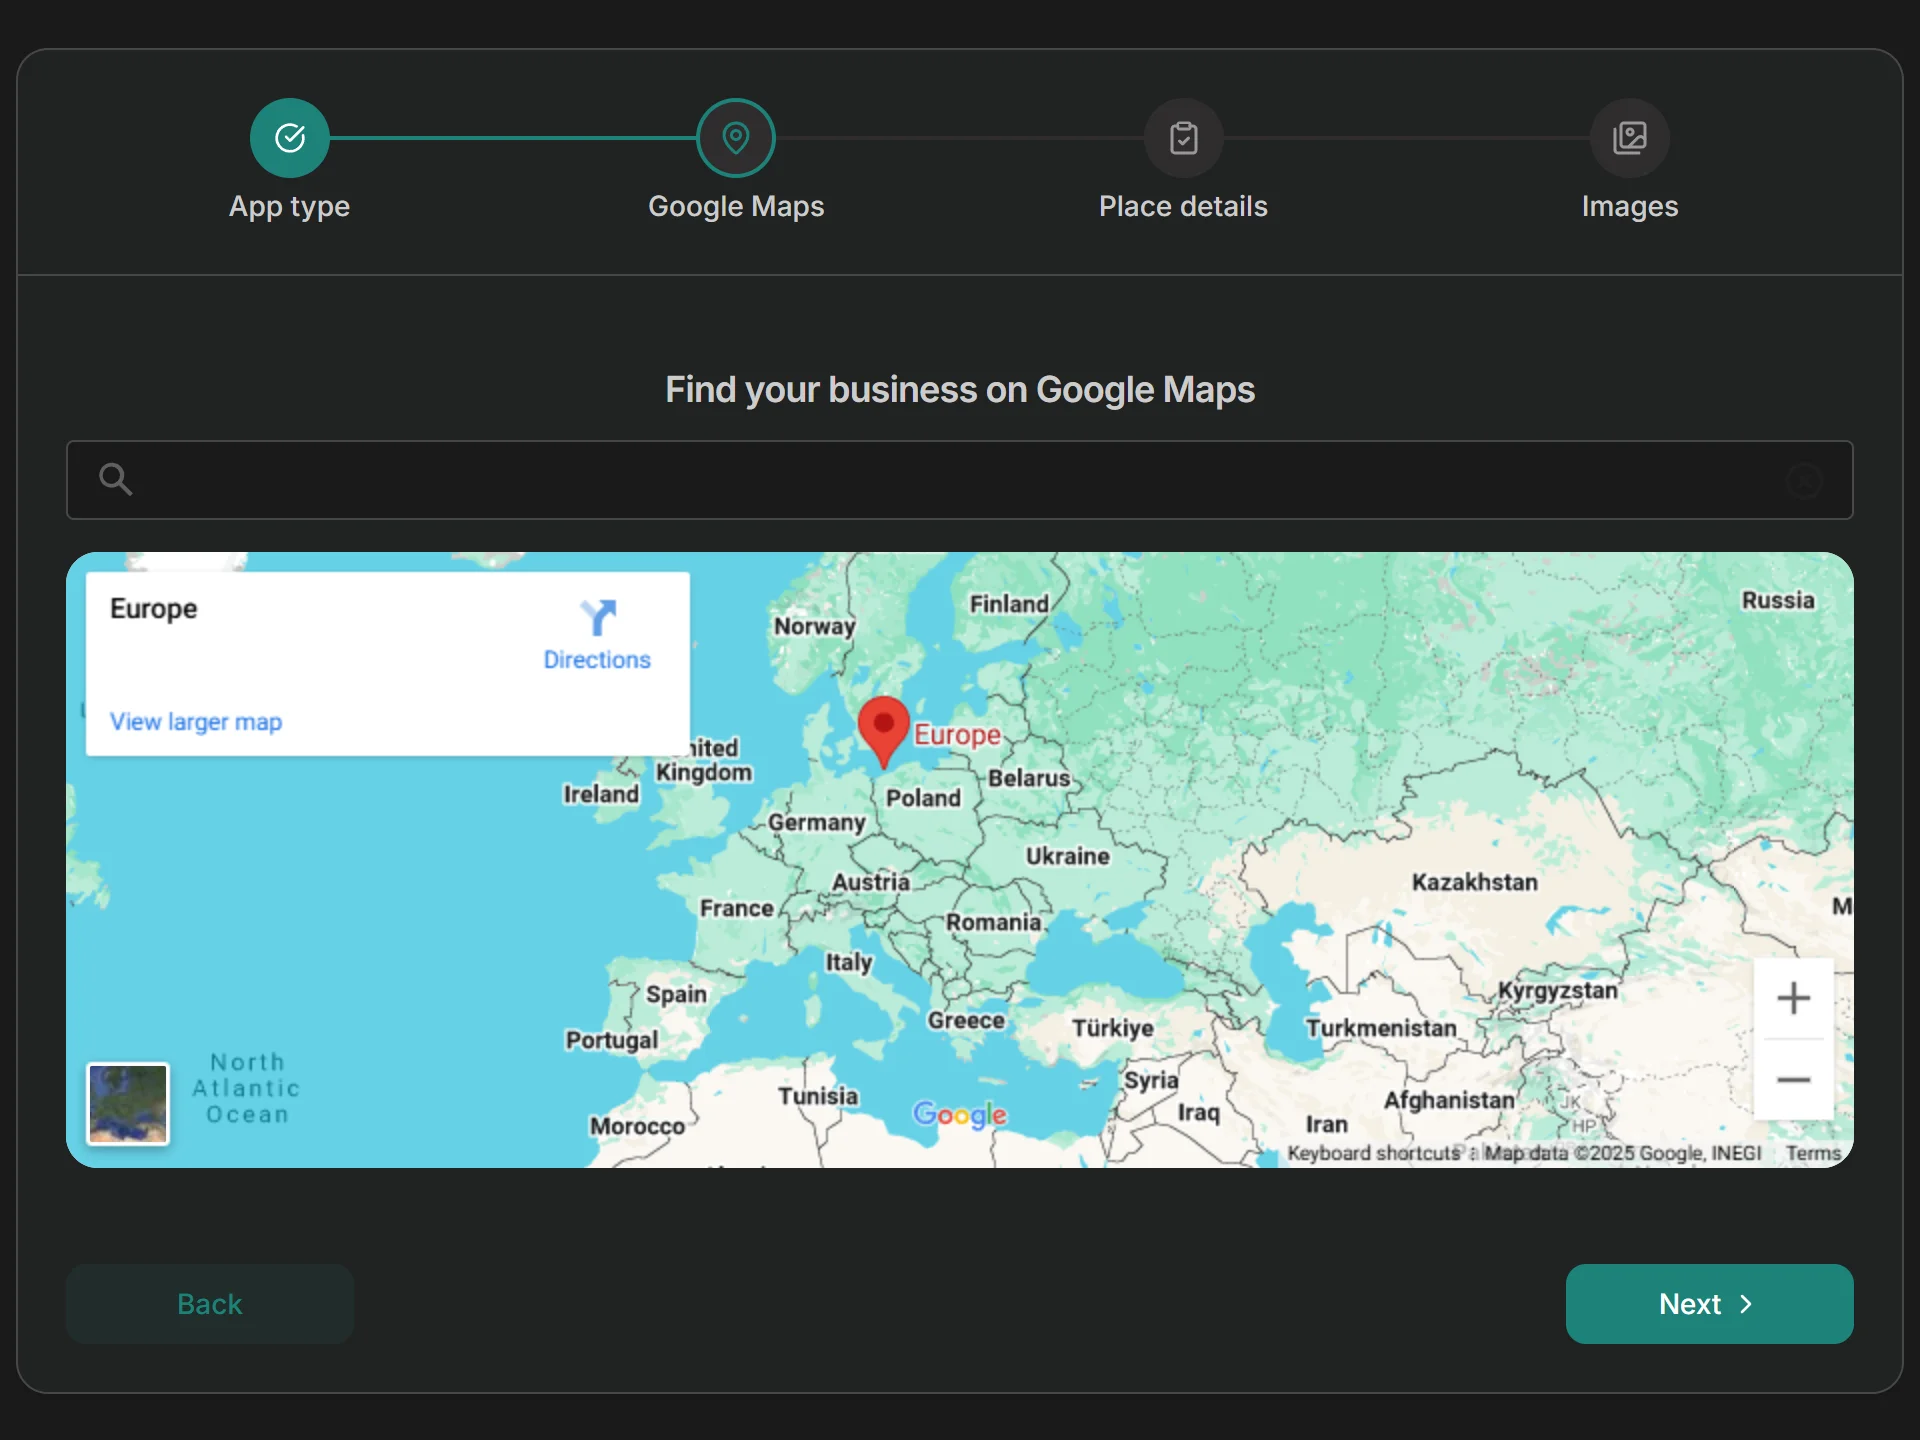1920x1440 pixels.
Task: Click the Afghanistan label on map
Action: click(x=1450, y=1100)
